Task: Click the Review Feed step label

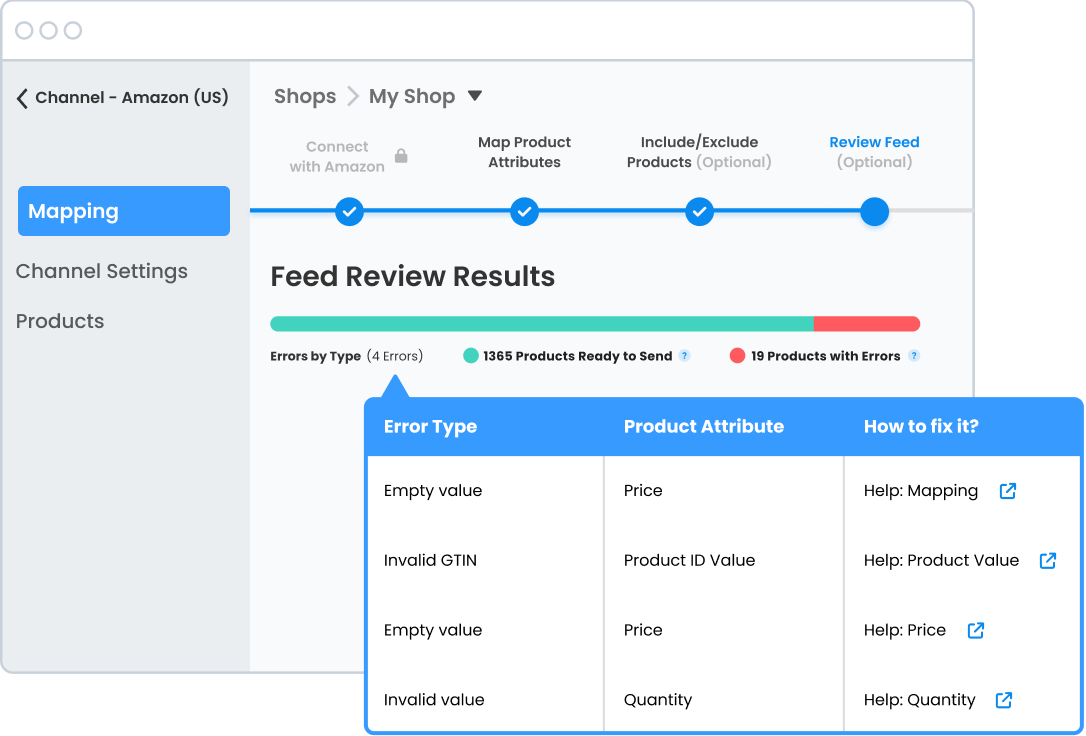Action: [x=874, y=142]
